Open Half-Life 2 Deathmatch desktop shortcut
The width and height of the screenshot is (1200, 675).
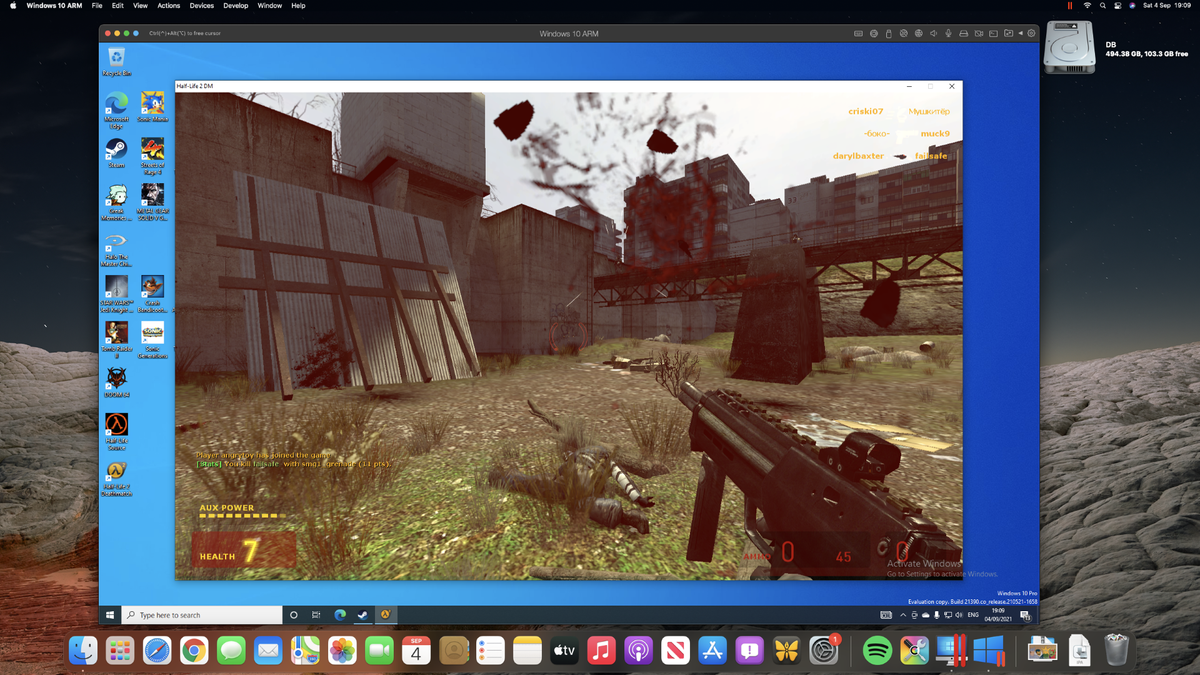click(116, 478)
